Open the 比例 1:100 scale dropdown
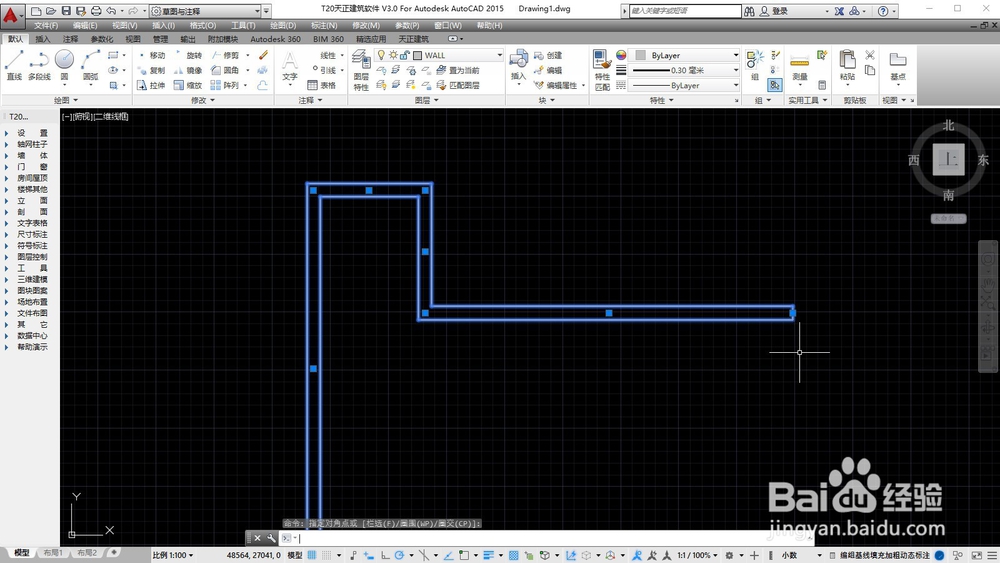1000x563 pixels. pyautogui.click(x=173, y=555)
